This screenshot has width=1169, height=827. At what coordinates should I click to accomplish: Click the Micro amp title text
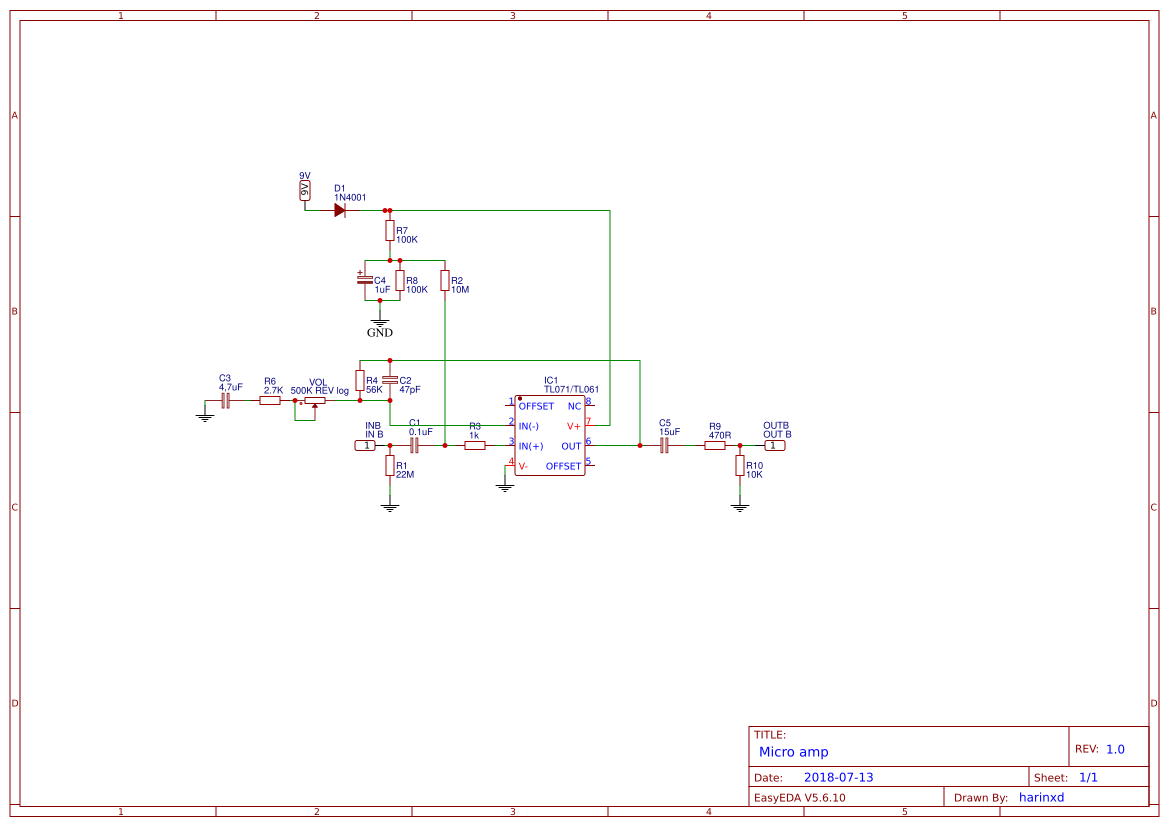[793, 752]
